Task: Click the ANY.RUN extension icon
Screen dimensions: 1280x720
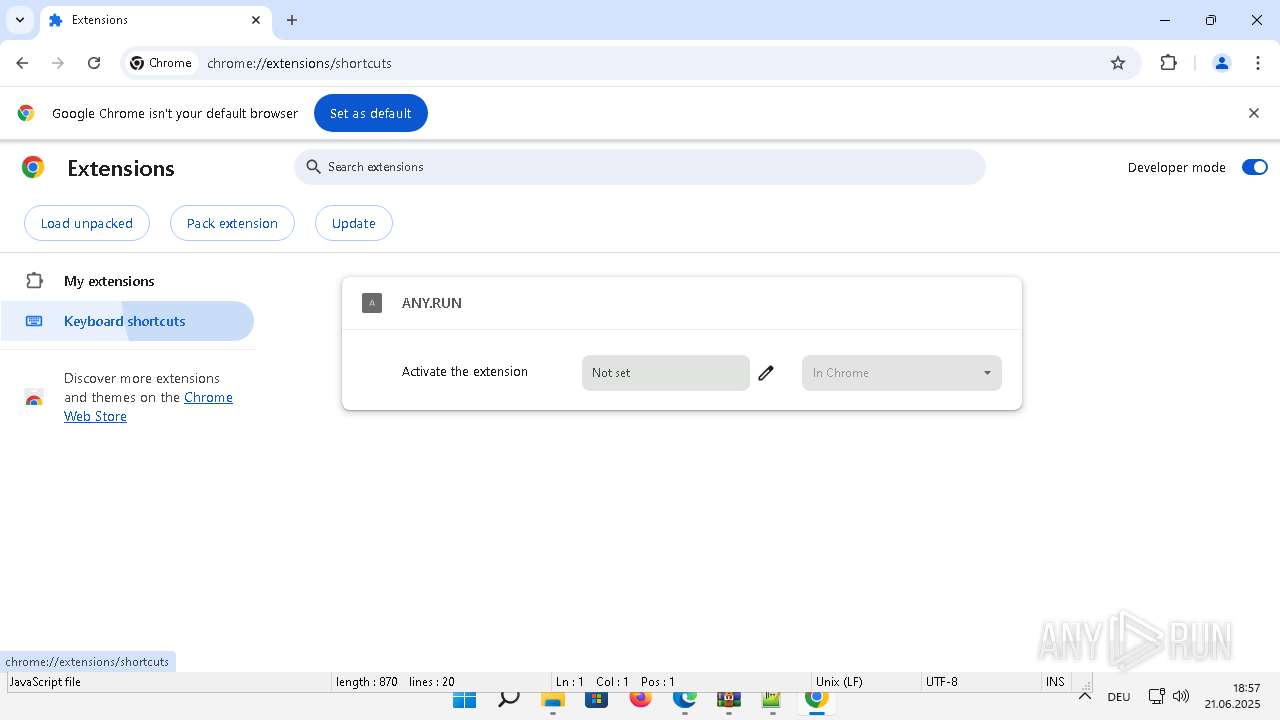Action: tap(372, 303)
